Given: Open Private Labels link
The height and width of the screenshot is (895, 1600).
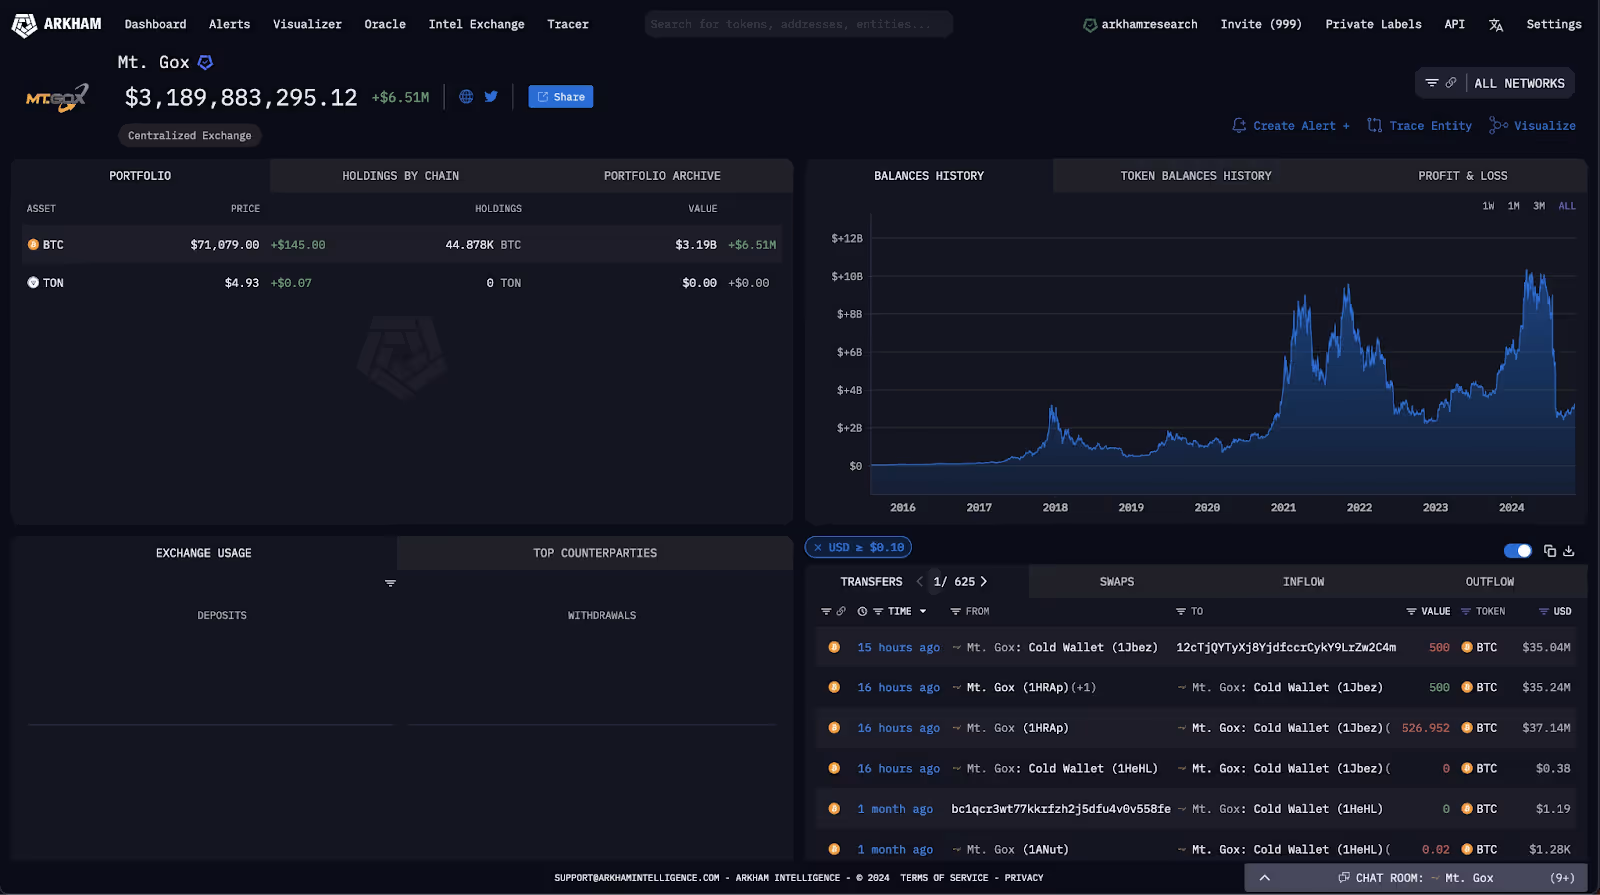Looking at the screenshot, I should pyautogui.click(x=1373, y=24).
